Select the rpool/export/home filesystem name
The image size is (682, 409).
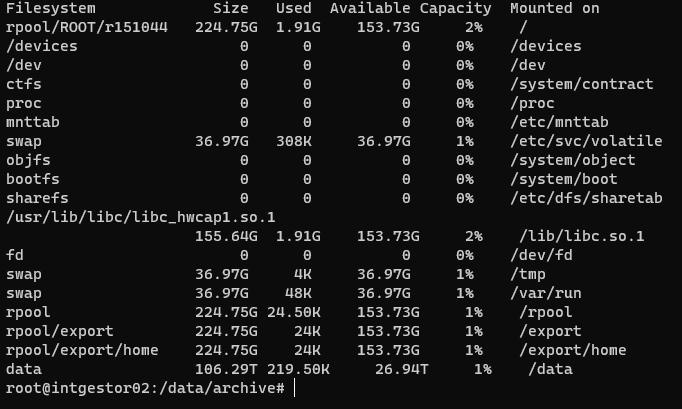[x=82, y=351]
